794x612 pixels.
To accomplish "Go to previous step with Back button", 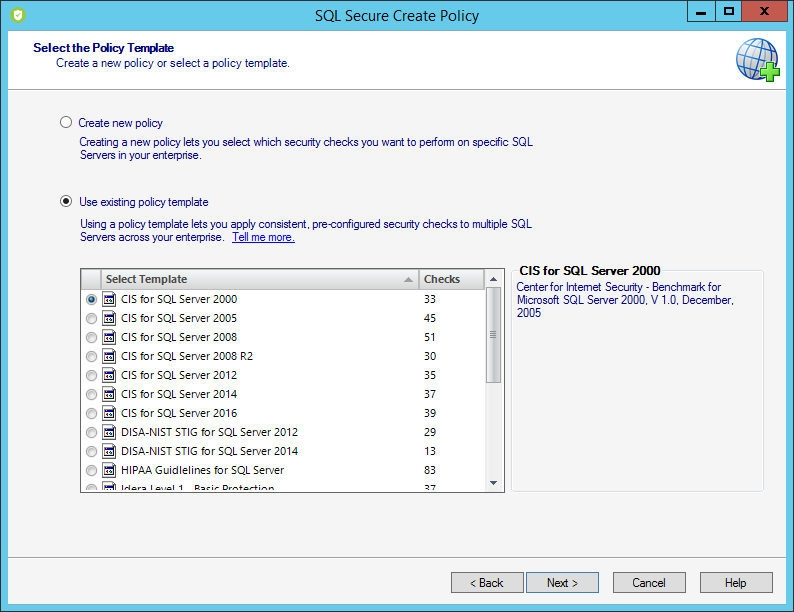I will pos(487,583).
